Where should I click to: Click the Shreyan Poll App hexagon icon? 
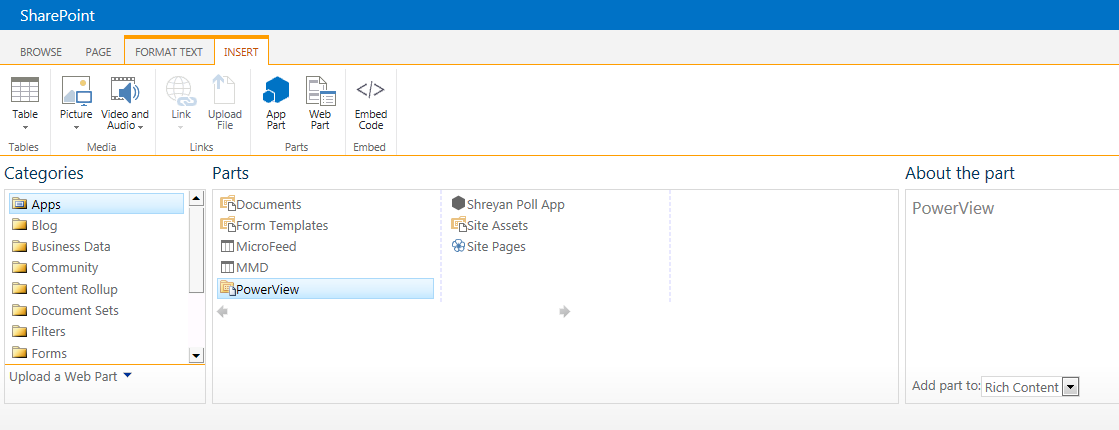pos(458,204)
